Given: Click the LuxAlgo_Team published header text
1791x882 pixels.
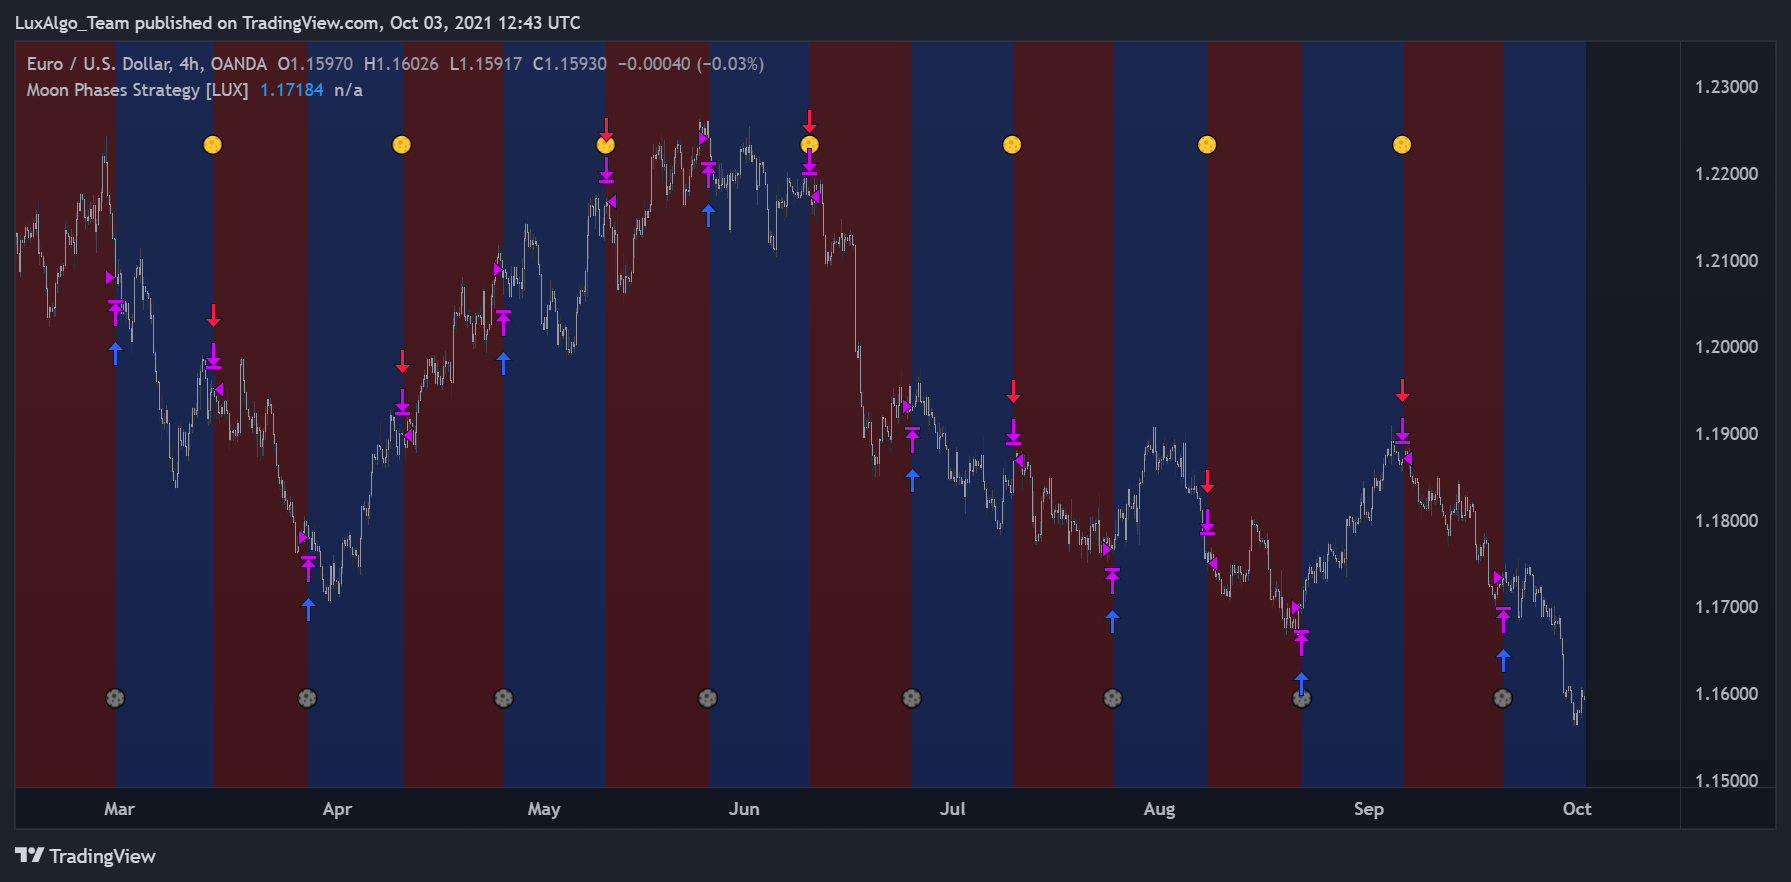Looking at the screenshot, I should click(298, 22).
